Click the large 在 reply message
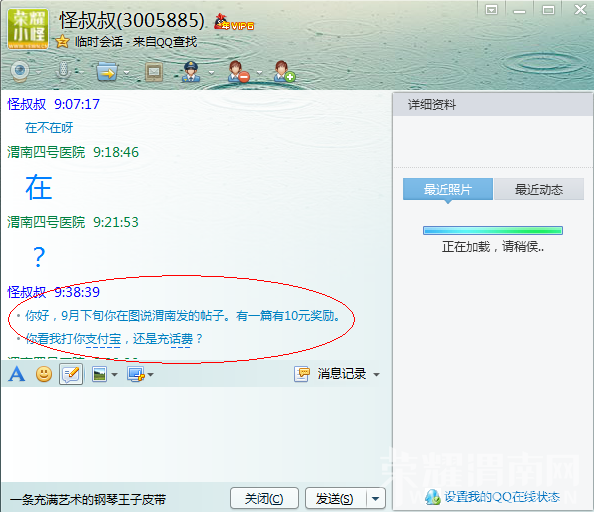The image size is (594, 512). pos(39,187)
